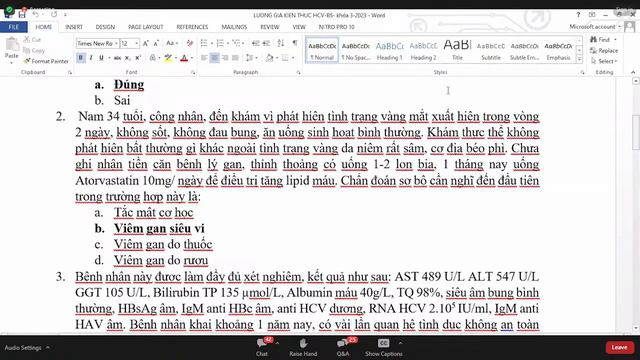This screenshot has height=360, width=640.
Task: Click Microsoft account label
Action: click(x=592, y=27)
